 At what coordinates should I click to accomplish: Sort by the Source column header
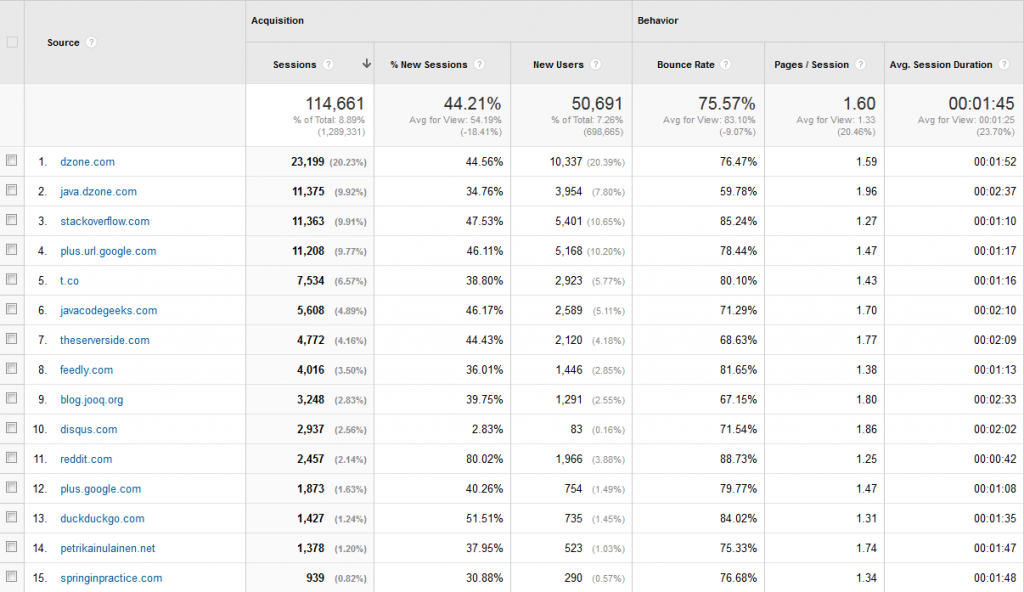[63, 42]
